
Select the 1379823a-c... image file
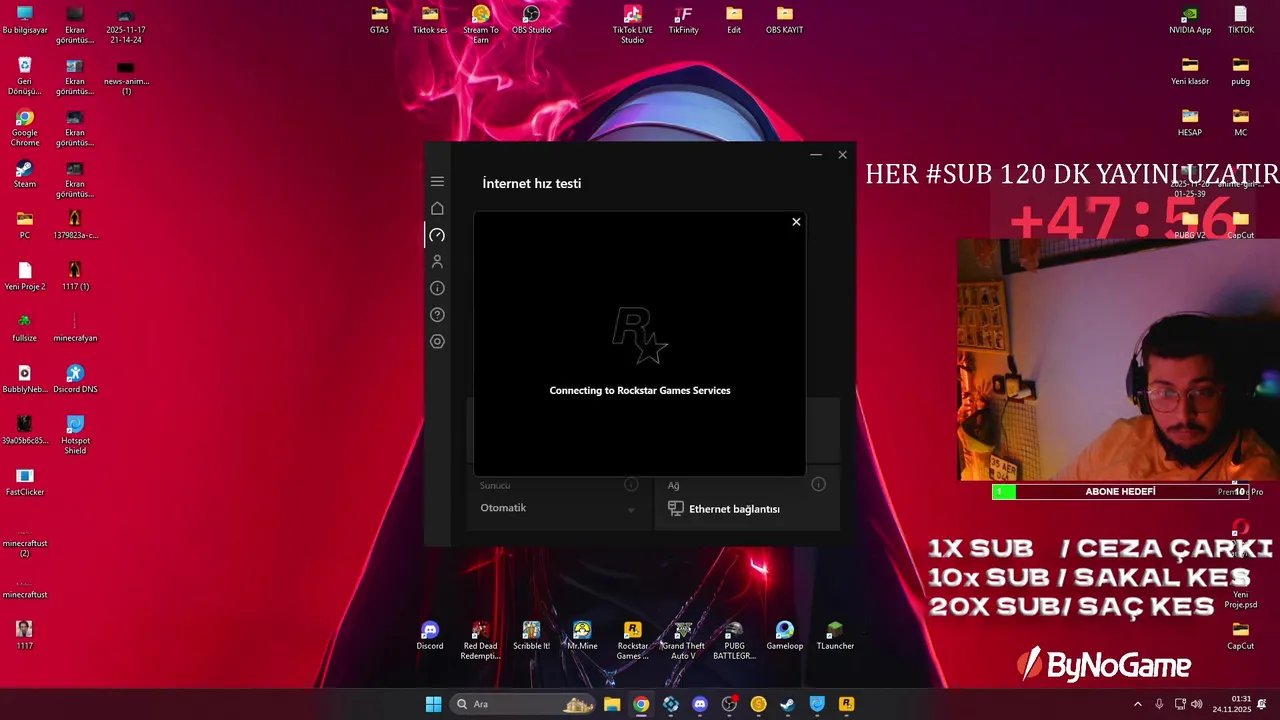pos(75,225)
